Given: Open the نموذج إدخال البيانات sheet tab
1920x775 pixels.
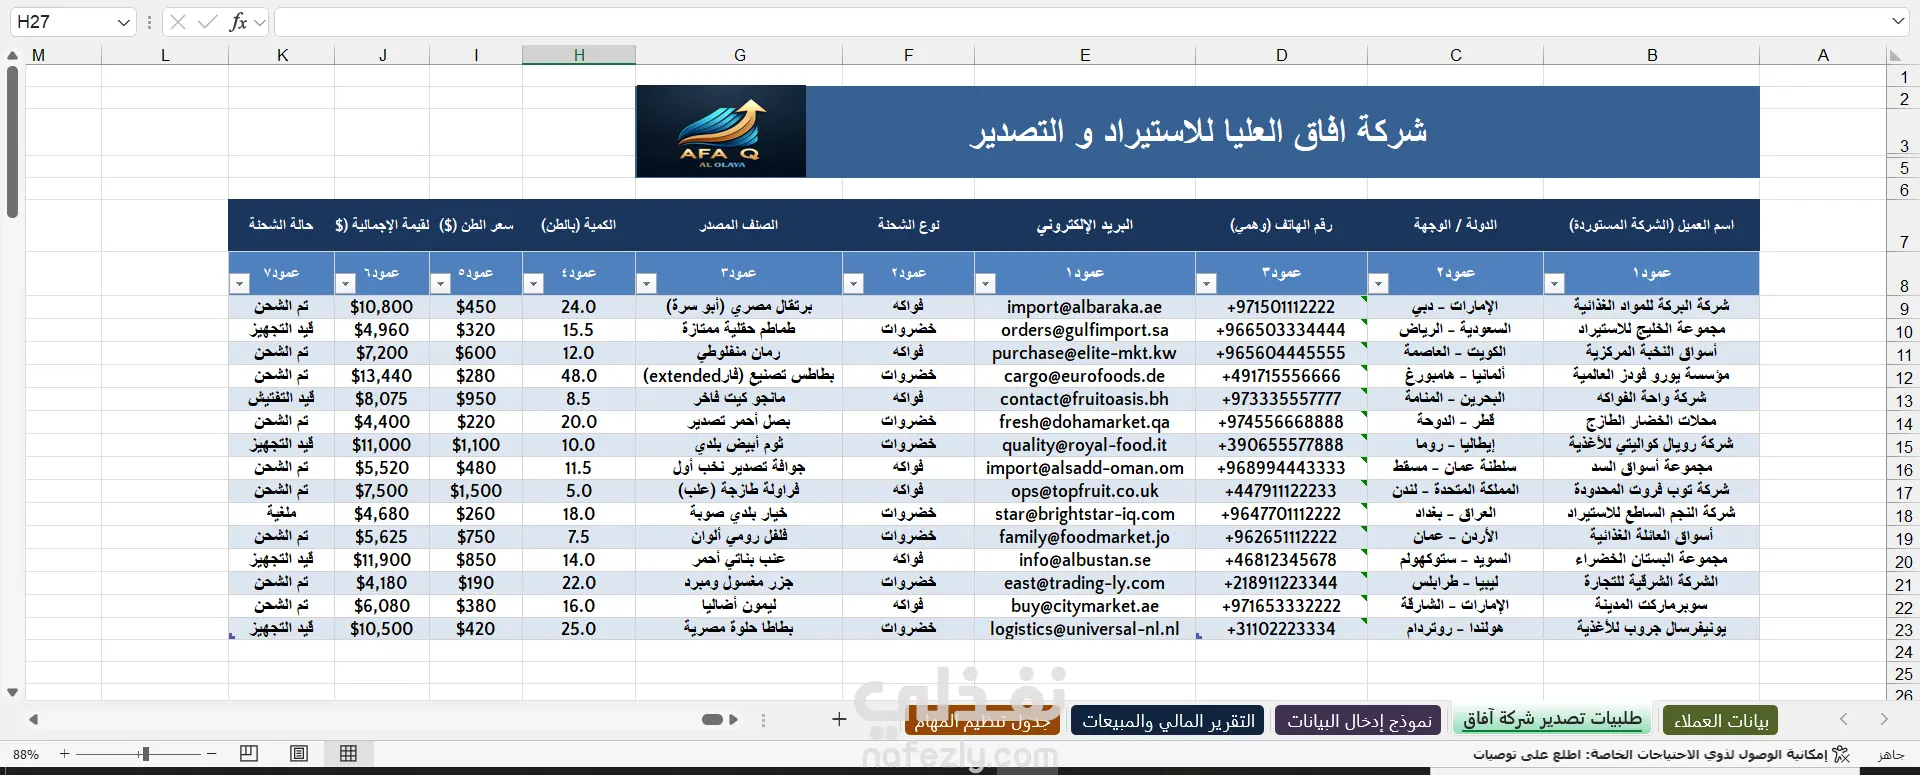Looking at the screenshot, I should [1359, 720].
